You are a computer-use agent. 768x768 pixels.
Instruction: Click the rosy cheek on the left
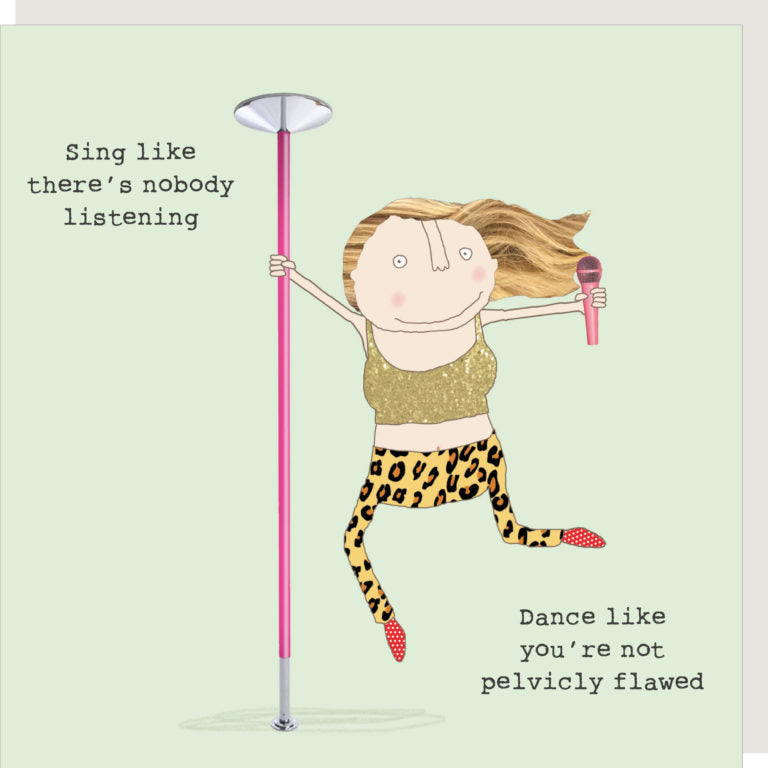[398, 299]
